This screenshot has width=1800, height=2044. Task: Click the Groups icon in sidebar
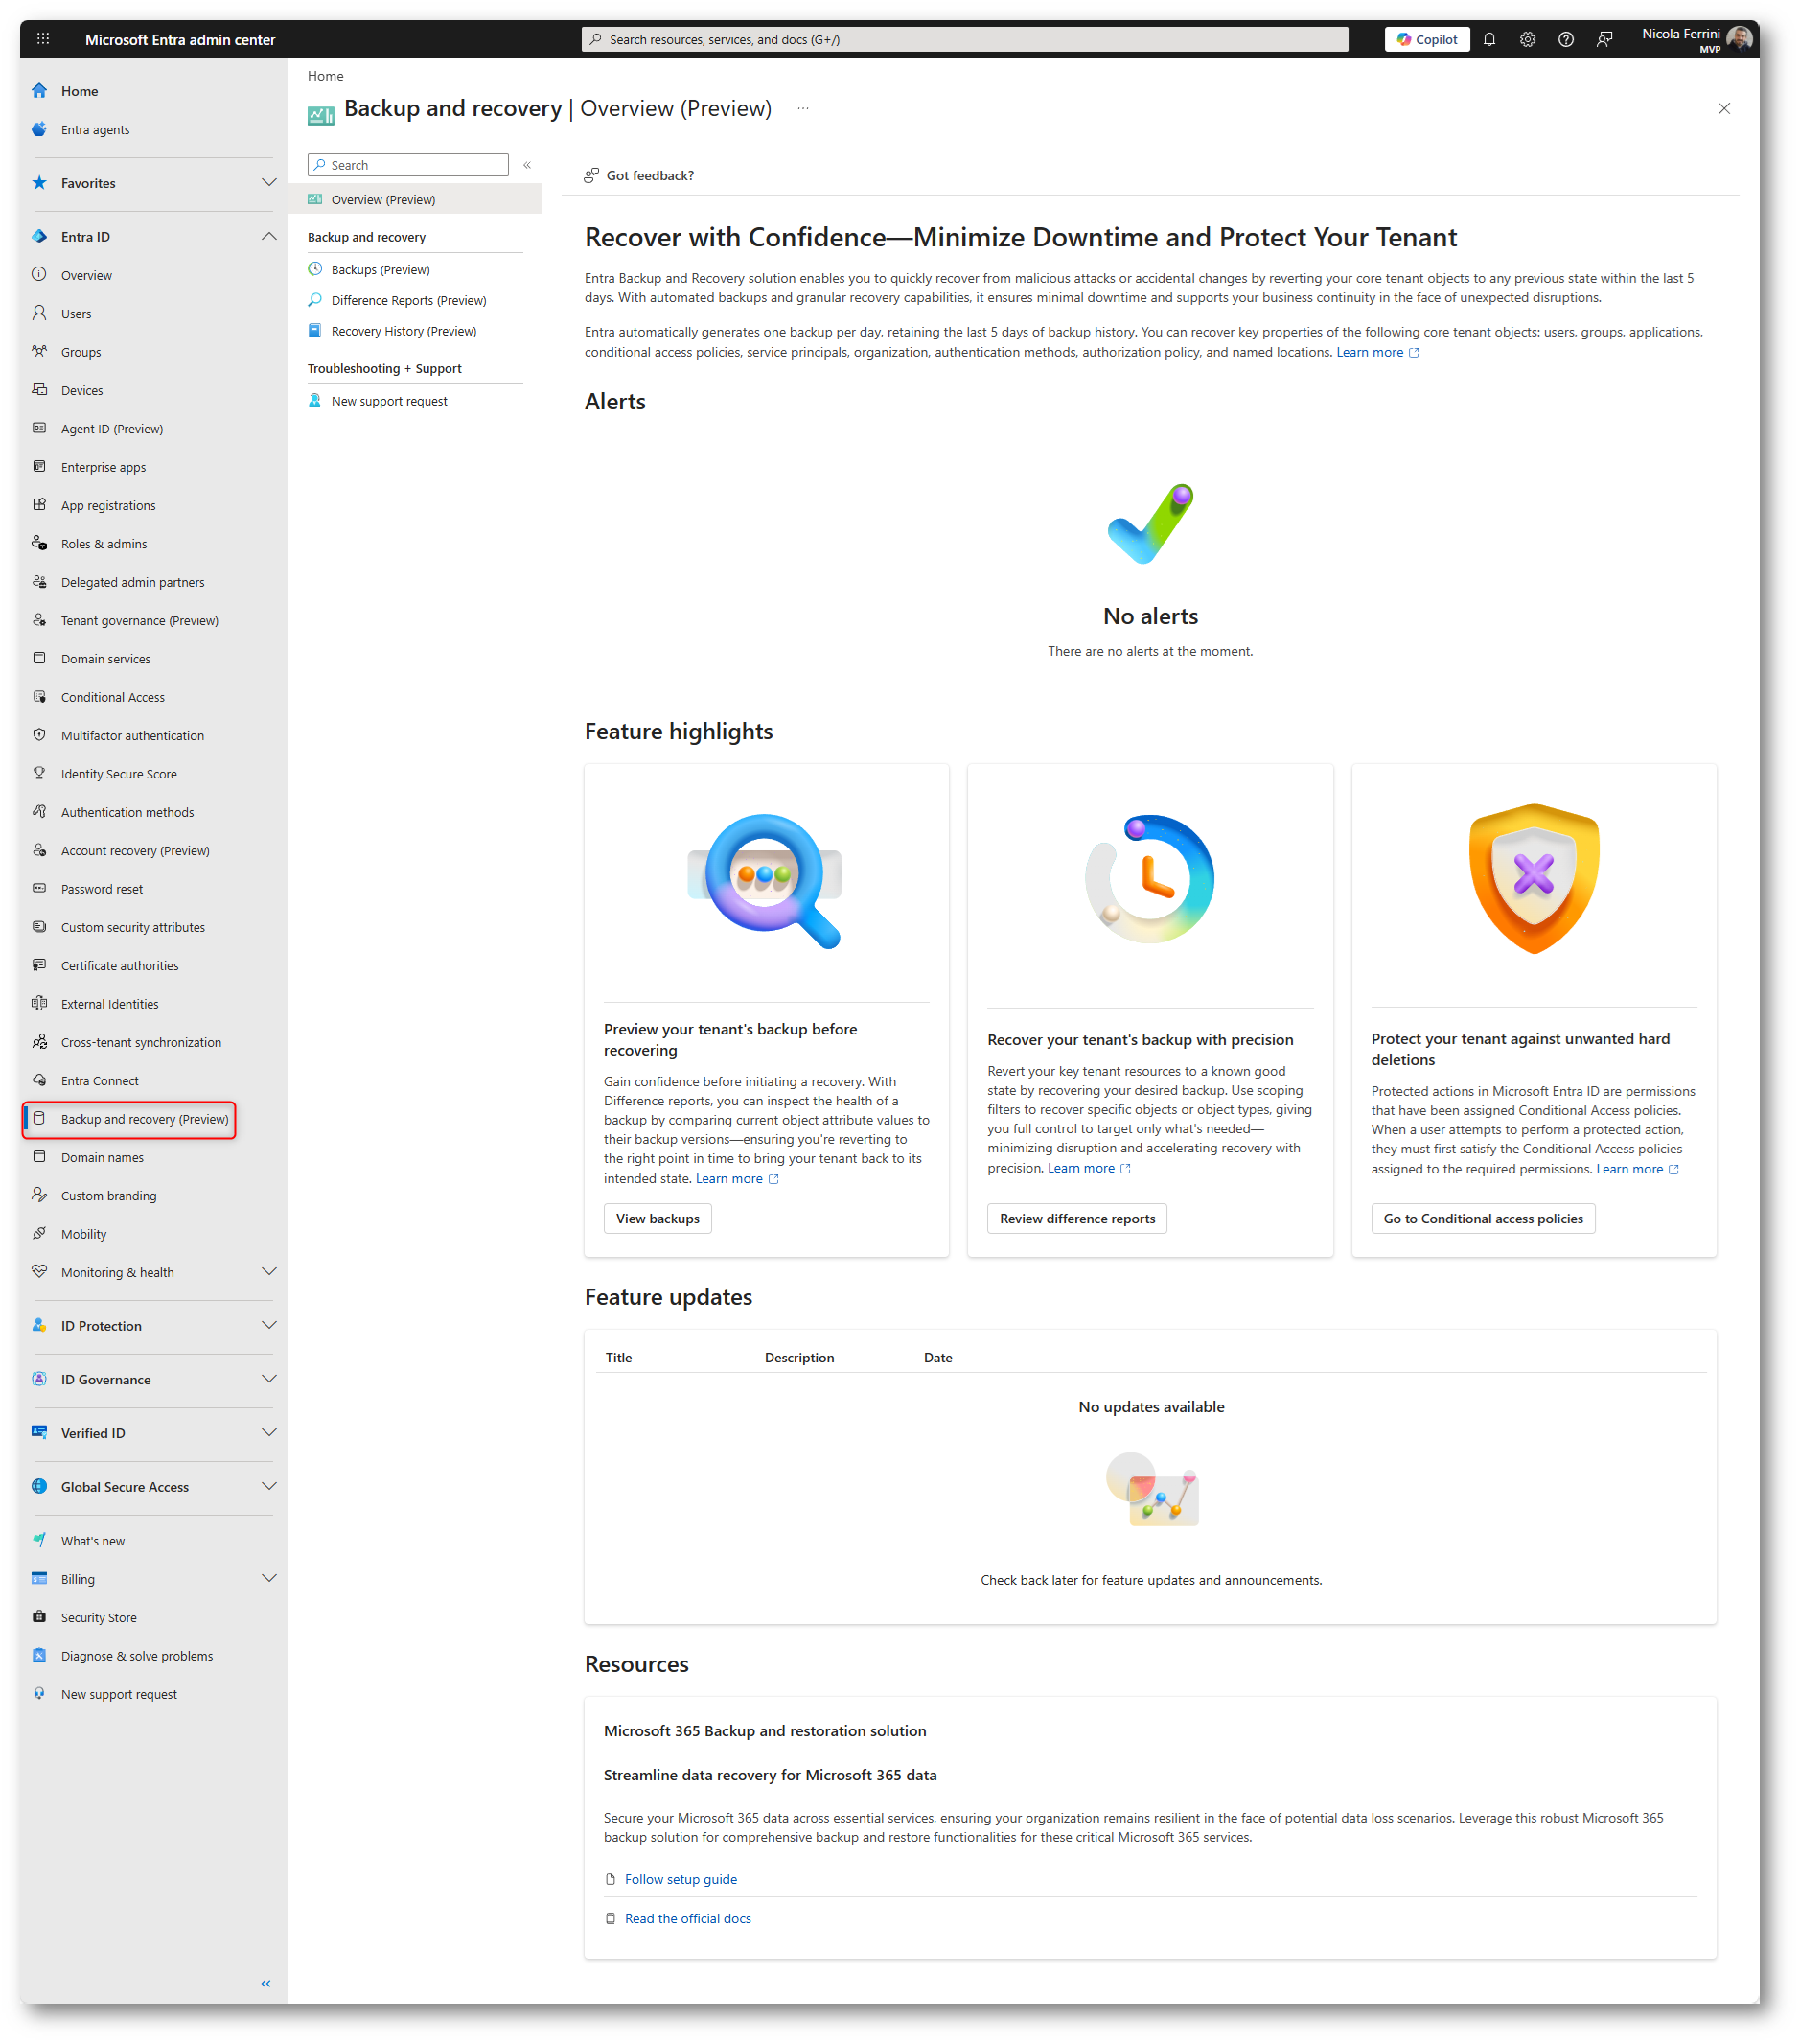pos(39,351)
